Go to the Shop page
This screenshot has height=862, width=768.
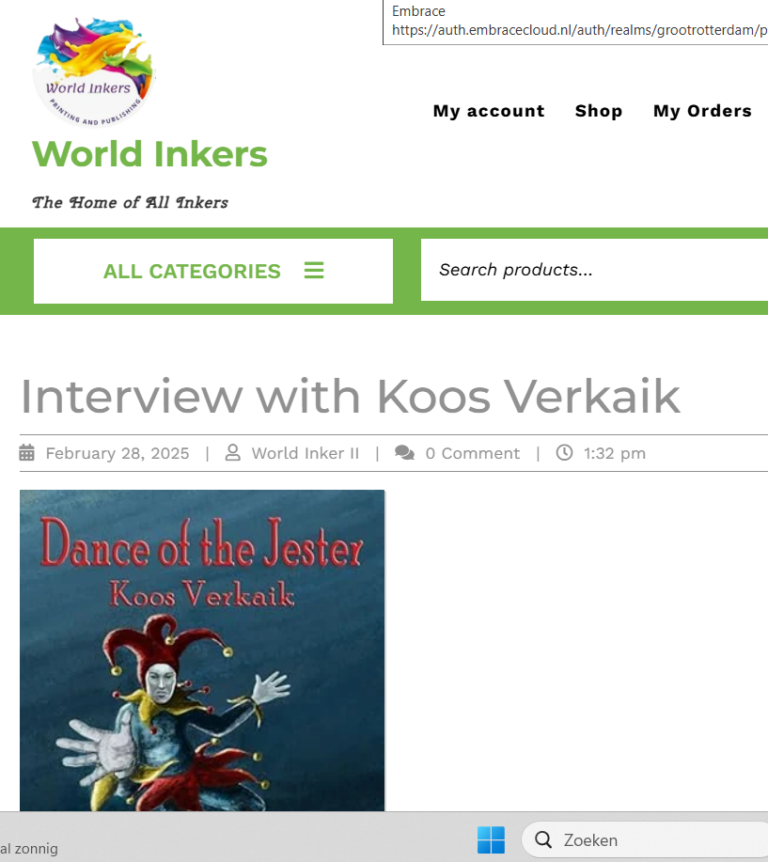click(599, 111)
